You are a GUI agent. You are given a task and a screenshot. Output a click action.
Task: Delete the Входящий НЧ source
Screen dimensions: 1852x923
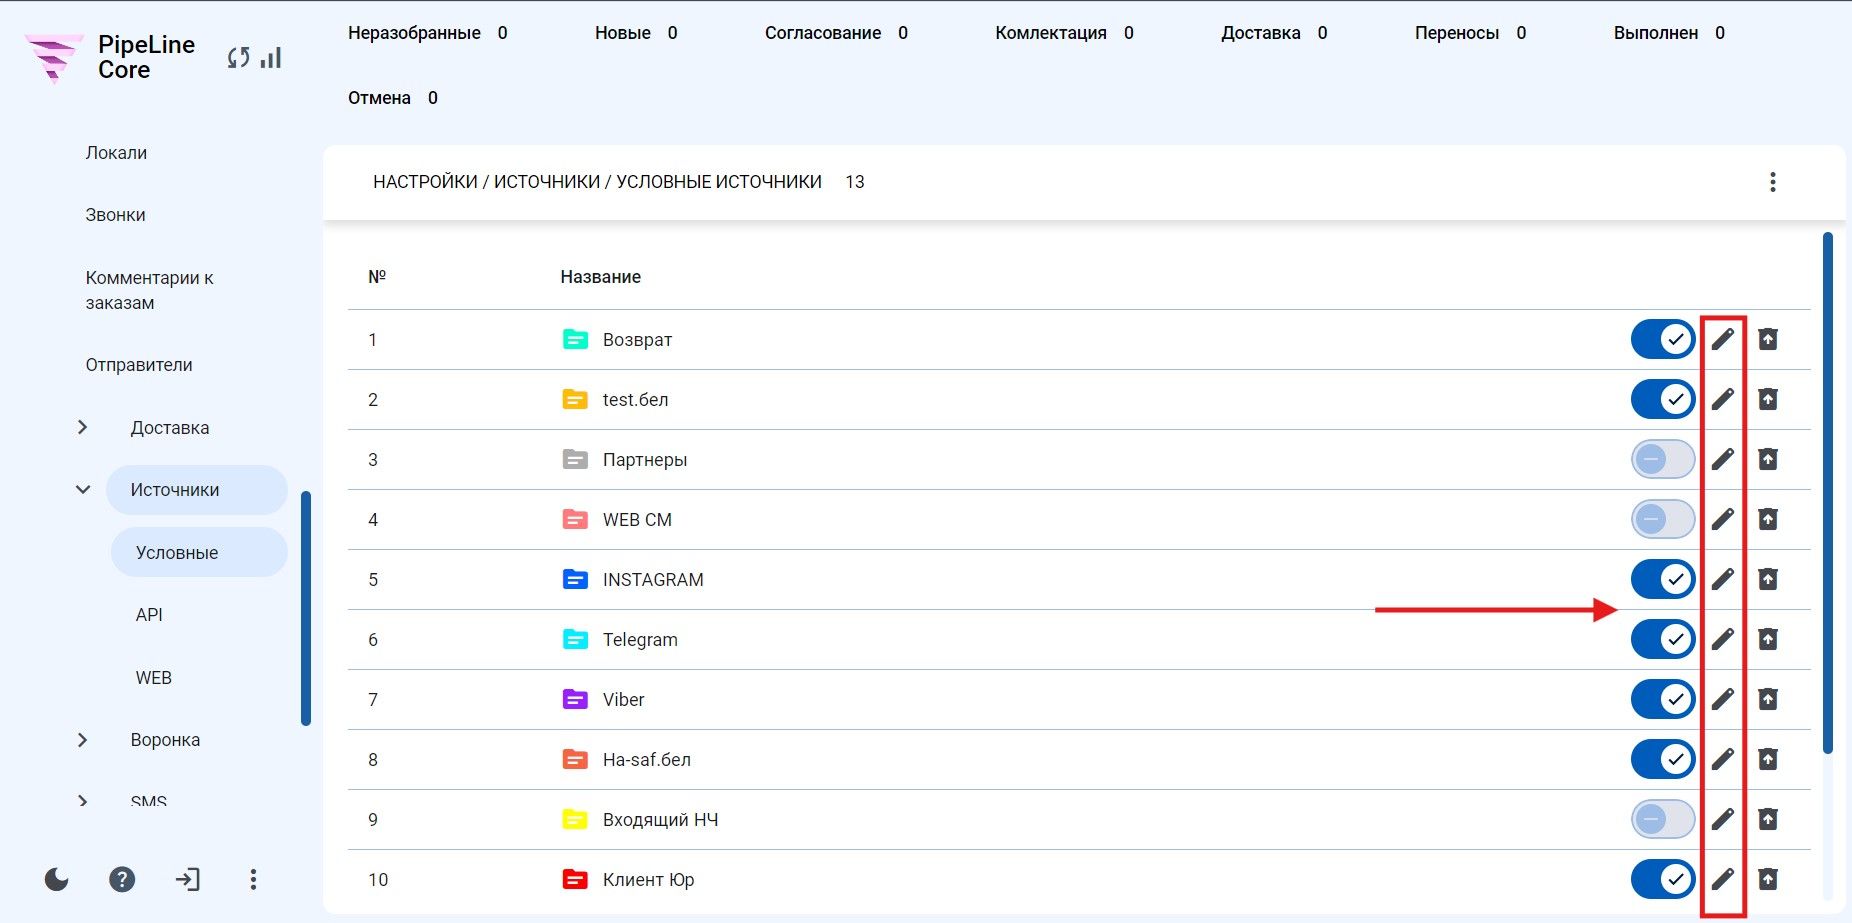1768,819
